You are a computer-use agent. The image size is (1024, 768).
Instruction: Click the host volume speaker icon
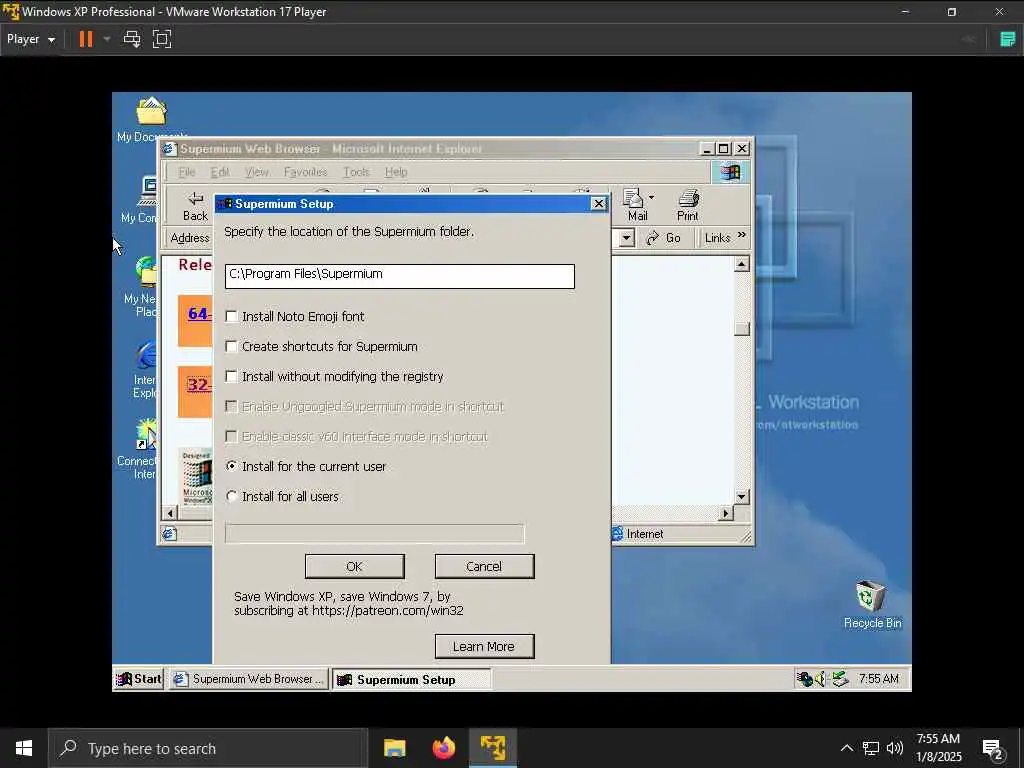895,748
